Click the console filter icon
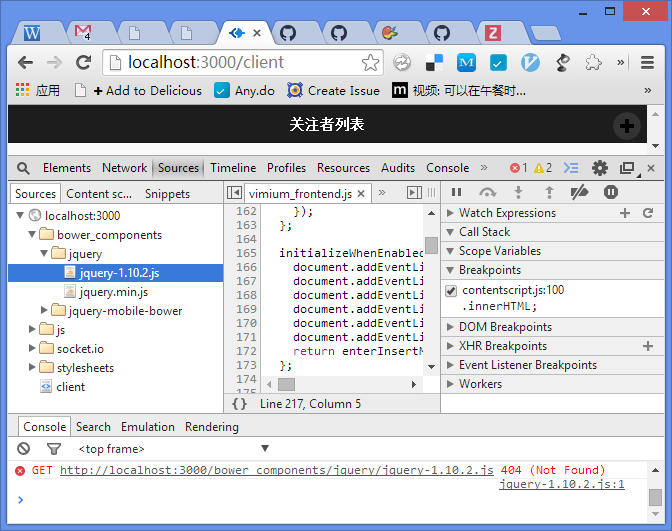672x531 pixels. click(x=54, y=449)
